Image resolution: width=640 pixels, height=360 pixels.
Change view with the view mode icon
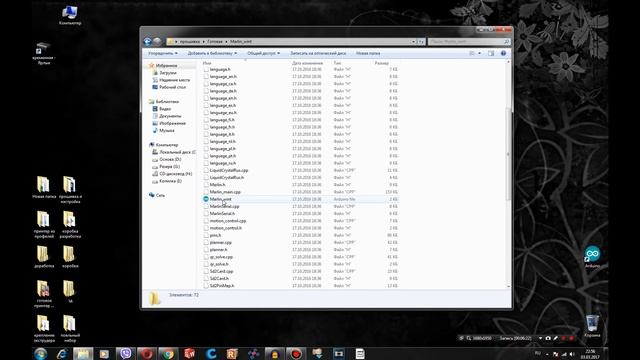(x=472, y=53)
